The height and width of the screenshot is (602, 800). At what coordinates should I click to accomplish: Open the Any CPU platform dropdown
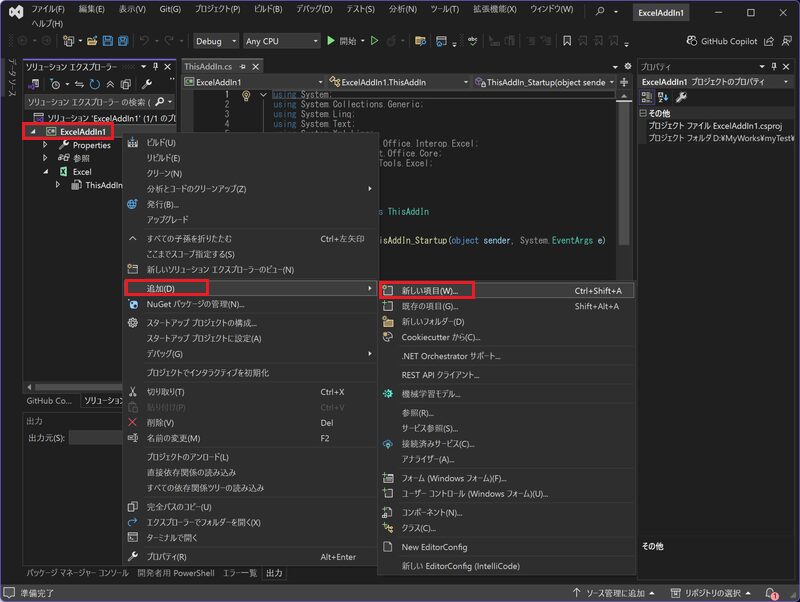(281, 41)
